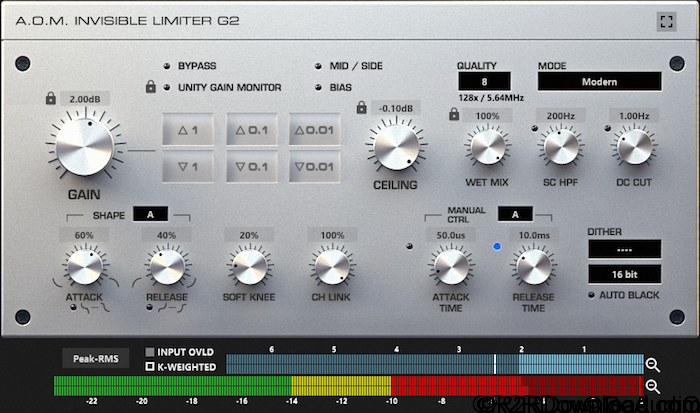Enable Unity Gain Monitor LED
The width and height of the screenshot is (700, 413).
167,88
